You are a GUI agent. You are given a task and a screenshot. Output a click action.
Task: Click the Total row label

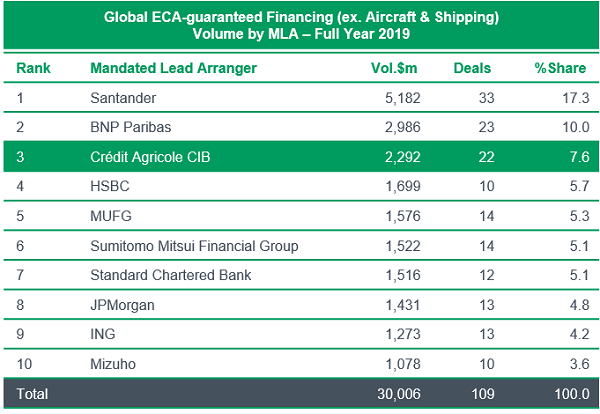click(x=32, y=394)
